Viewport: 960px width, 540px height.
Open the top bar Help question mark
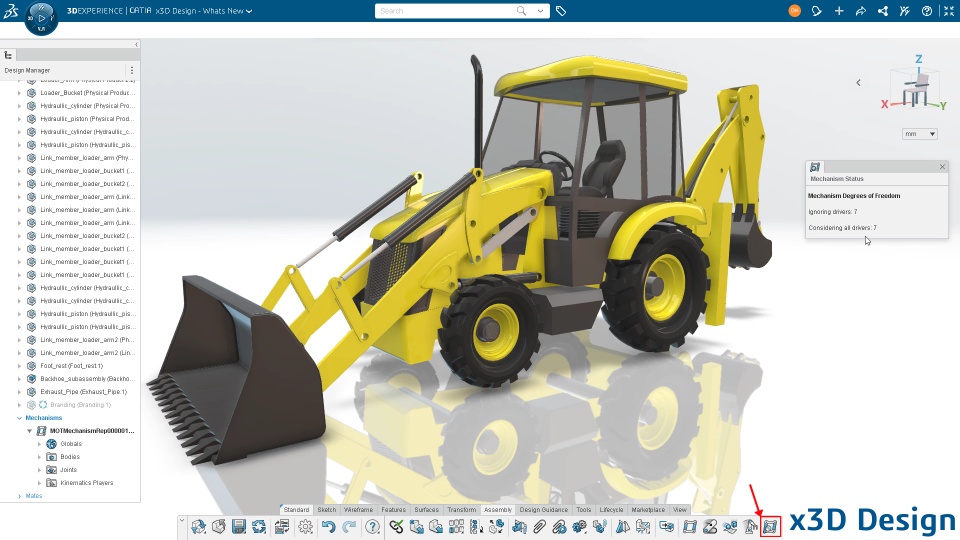point(927,11)
